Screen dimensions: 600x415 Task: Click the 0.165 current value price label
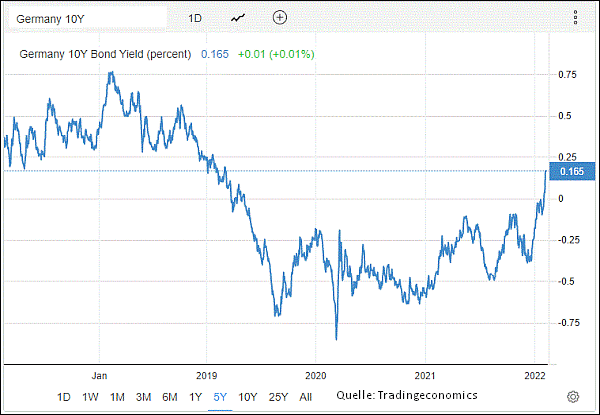tap(572, 171)
